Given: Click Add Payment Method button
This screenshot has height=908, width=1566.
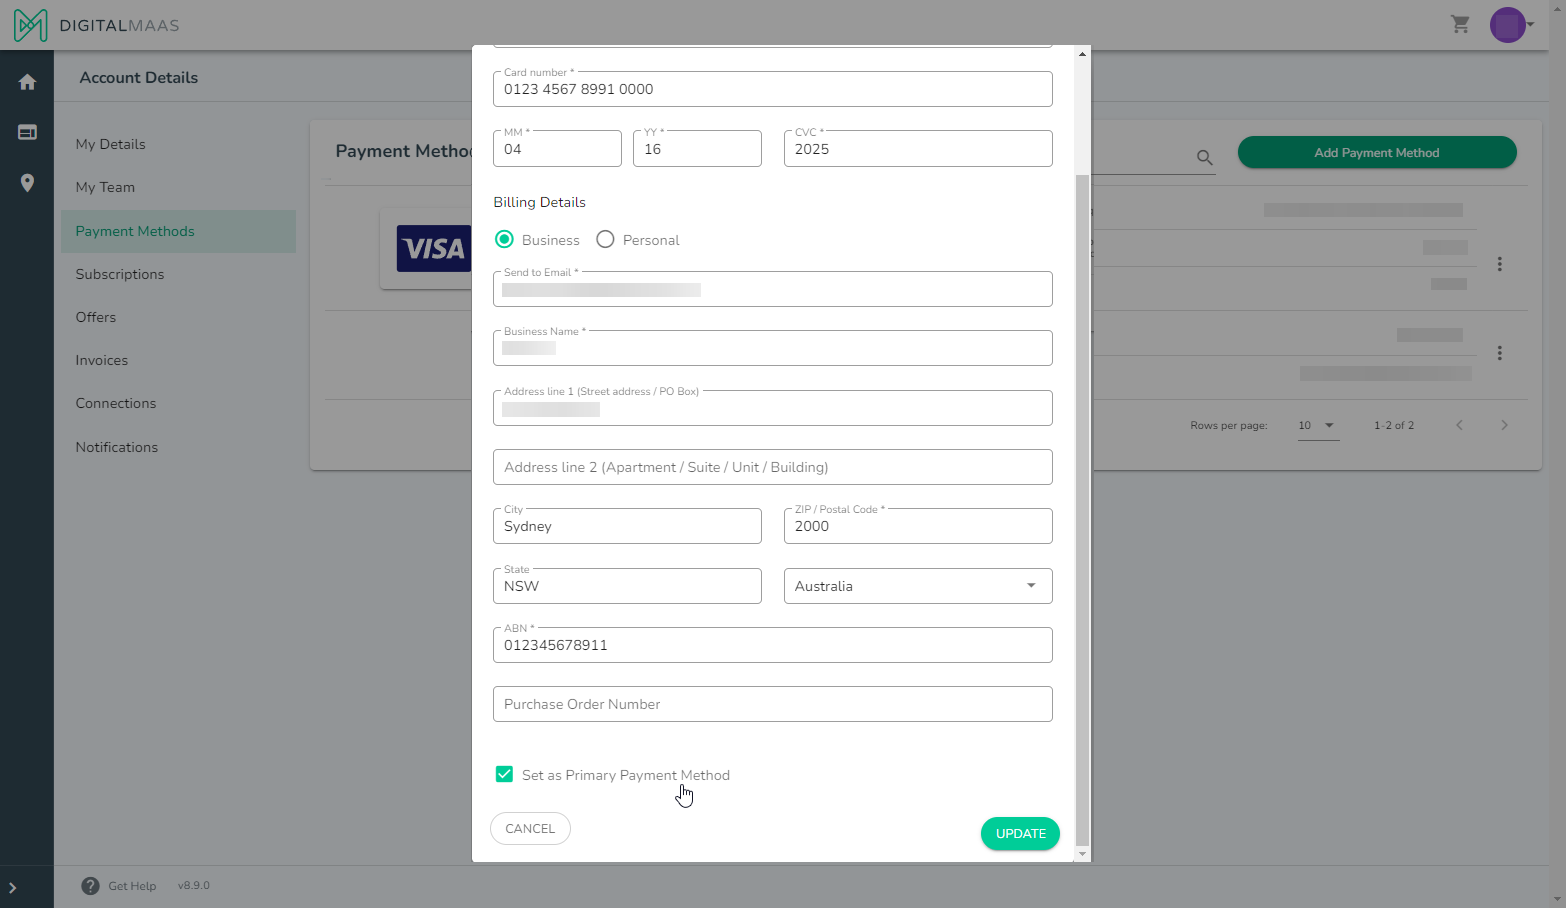Looking at the screenshot, I should pyautogui.click(x=1377, y=152).
